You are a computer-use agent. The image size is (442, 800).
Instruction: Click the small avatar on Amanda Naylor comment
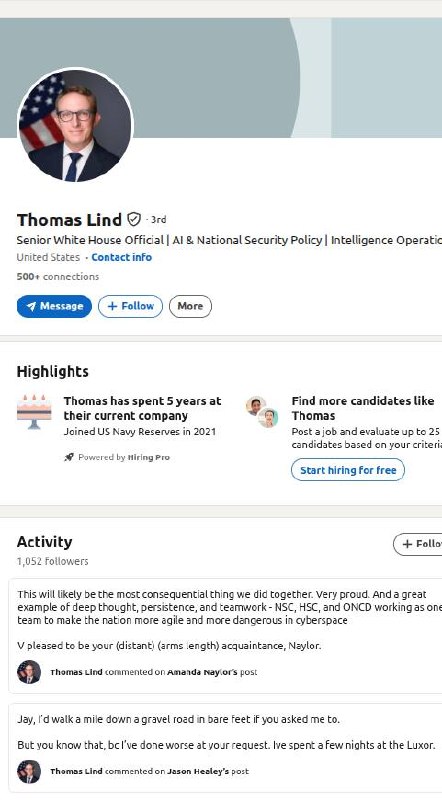[x=29, y=672]
